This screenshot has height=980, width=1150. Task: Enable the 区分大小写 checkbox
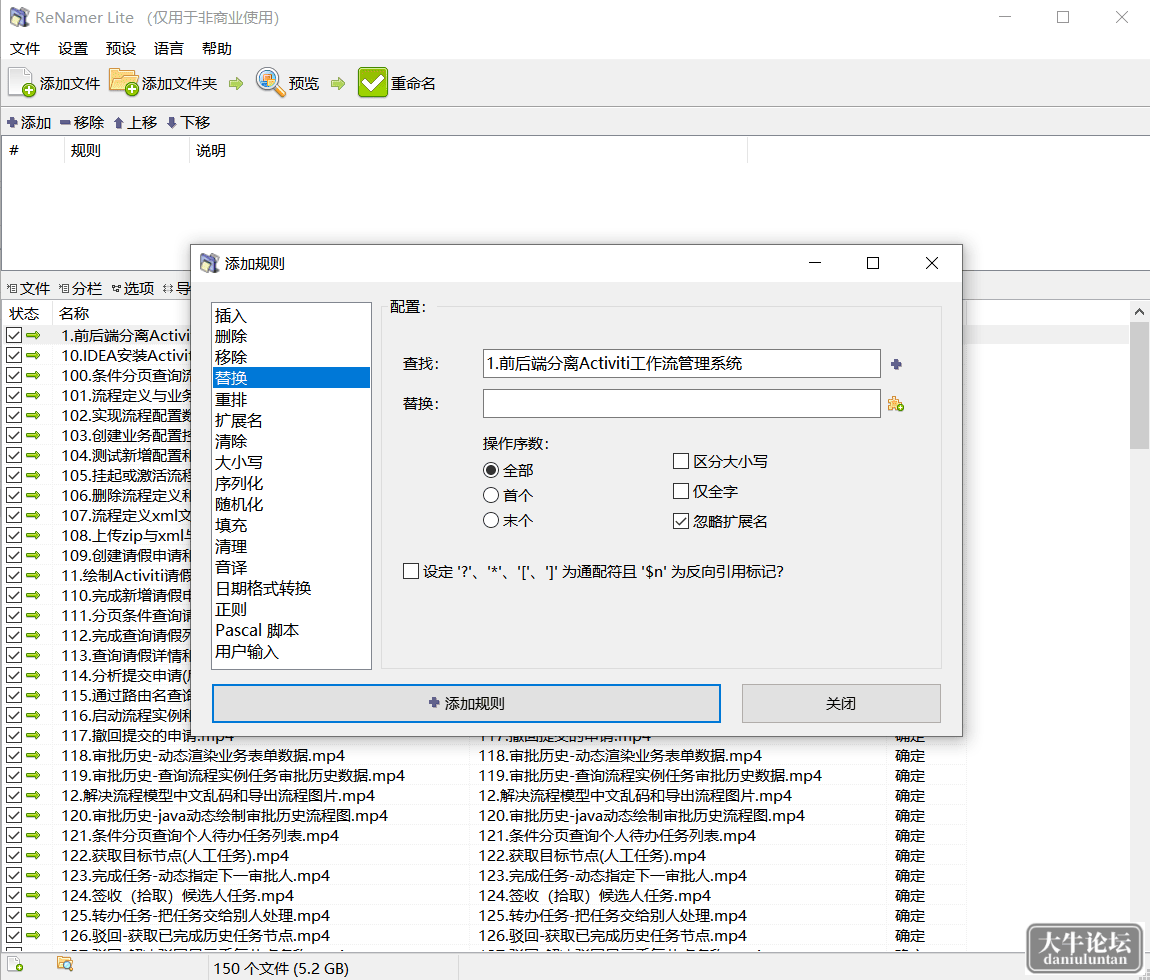[x=681, y=461]
